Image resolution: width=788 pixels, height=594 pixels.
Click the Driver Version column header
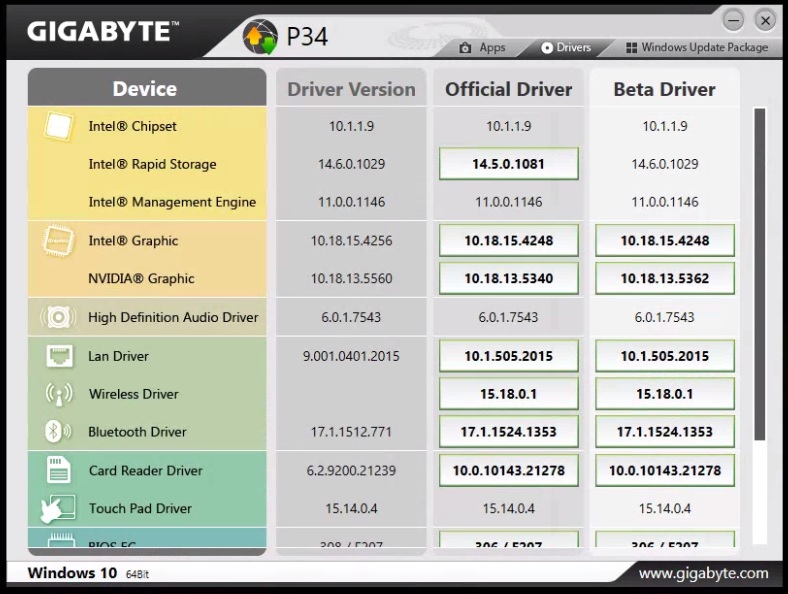coord(351,89)
